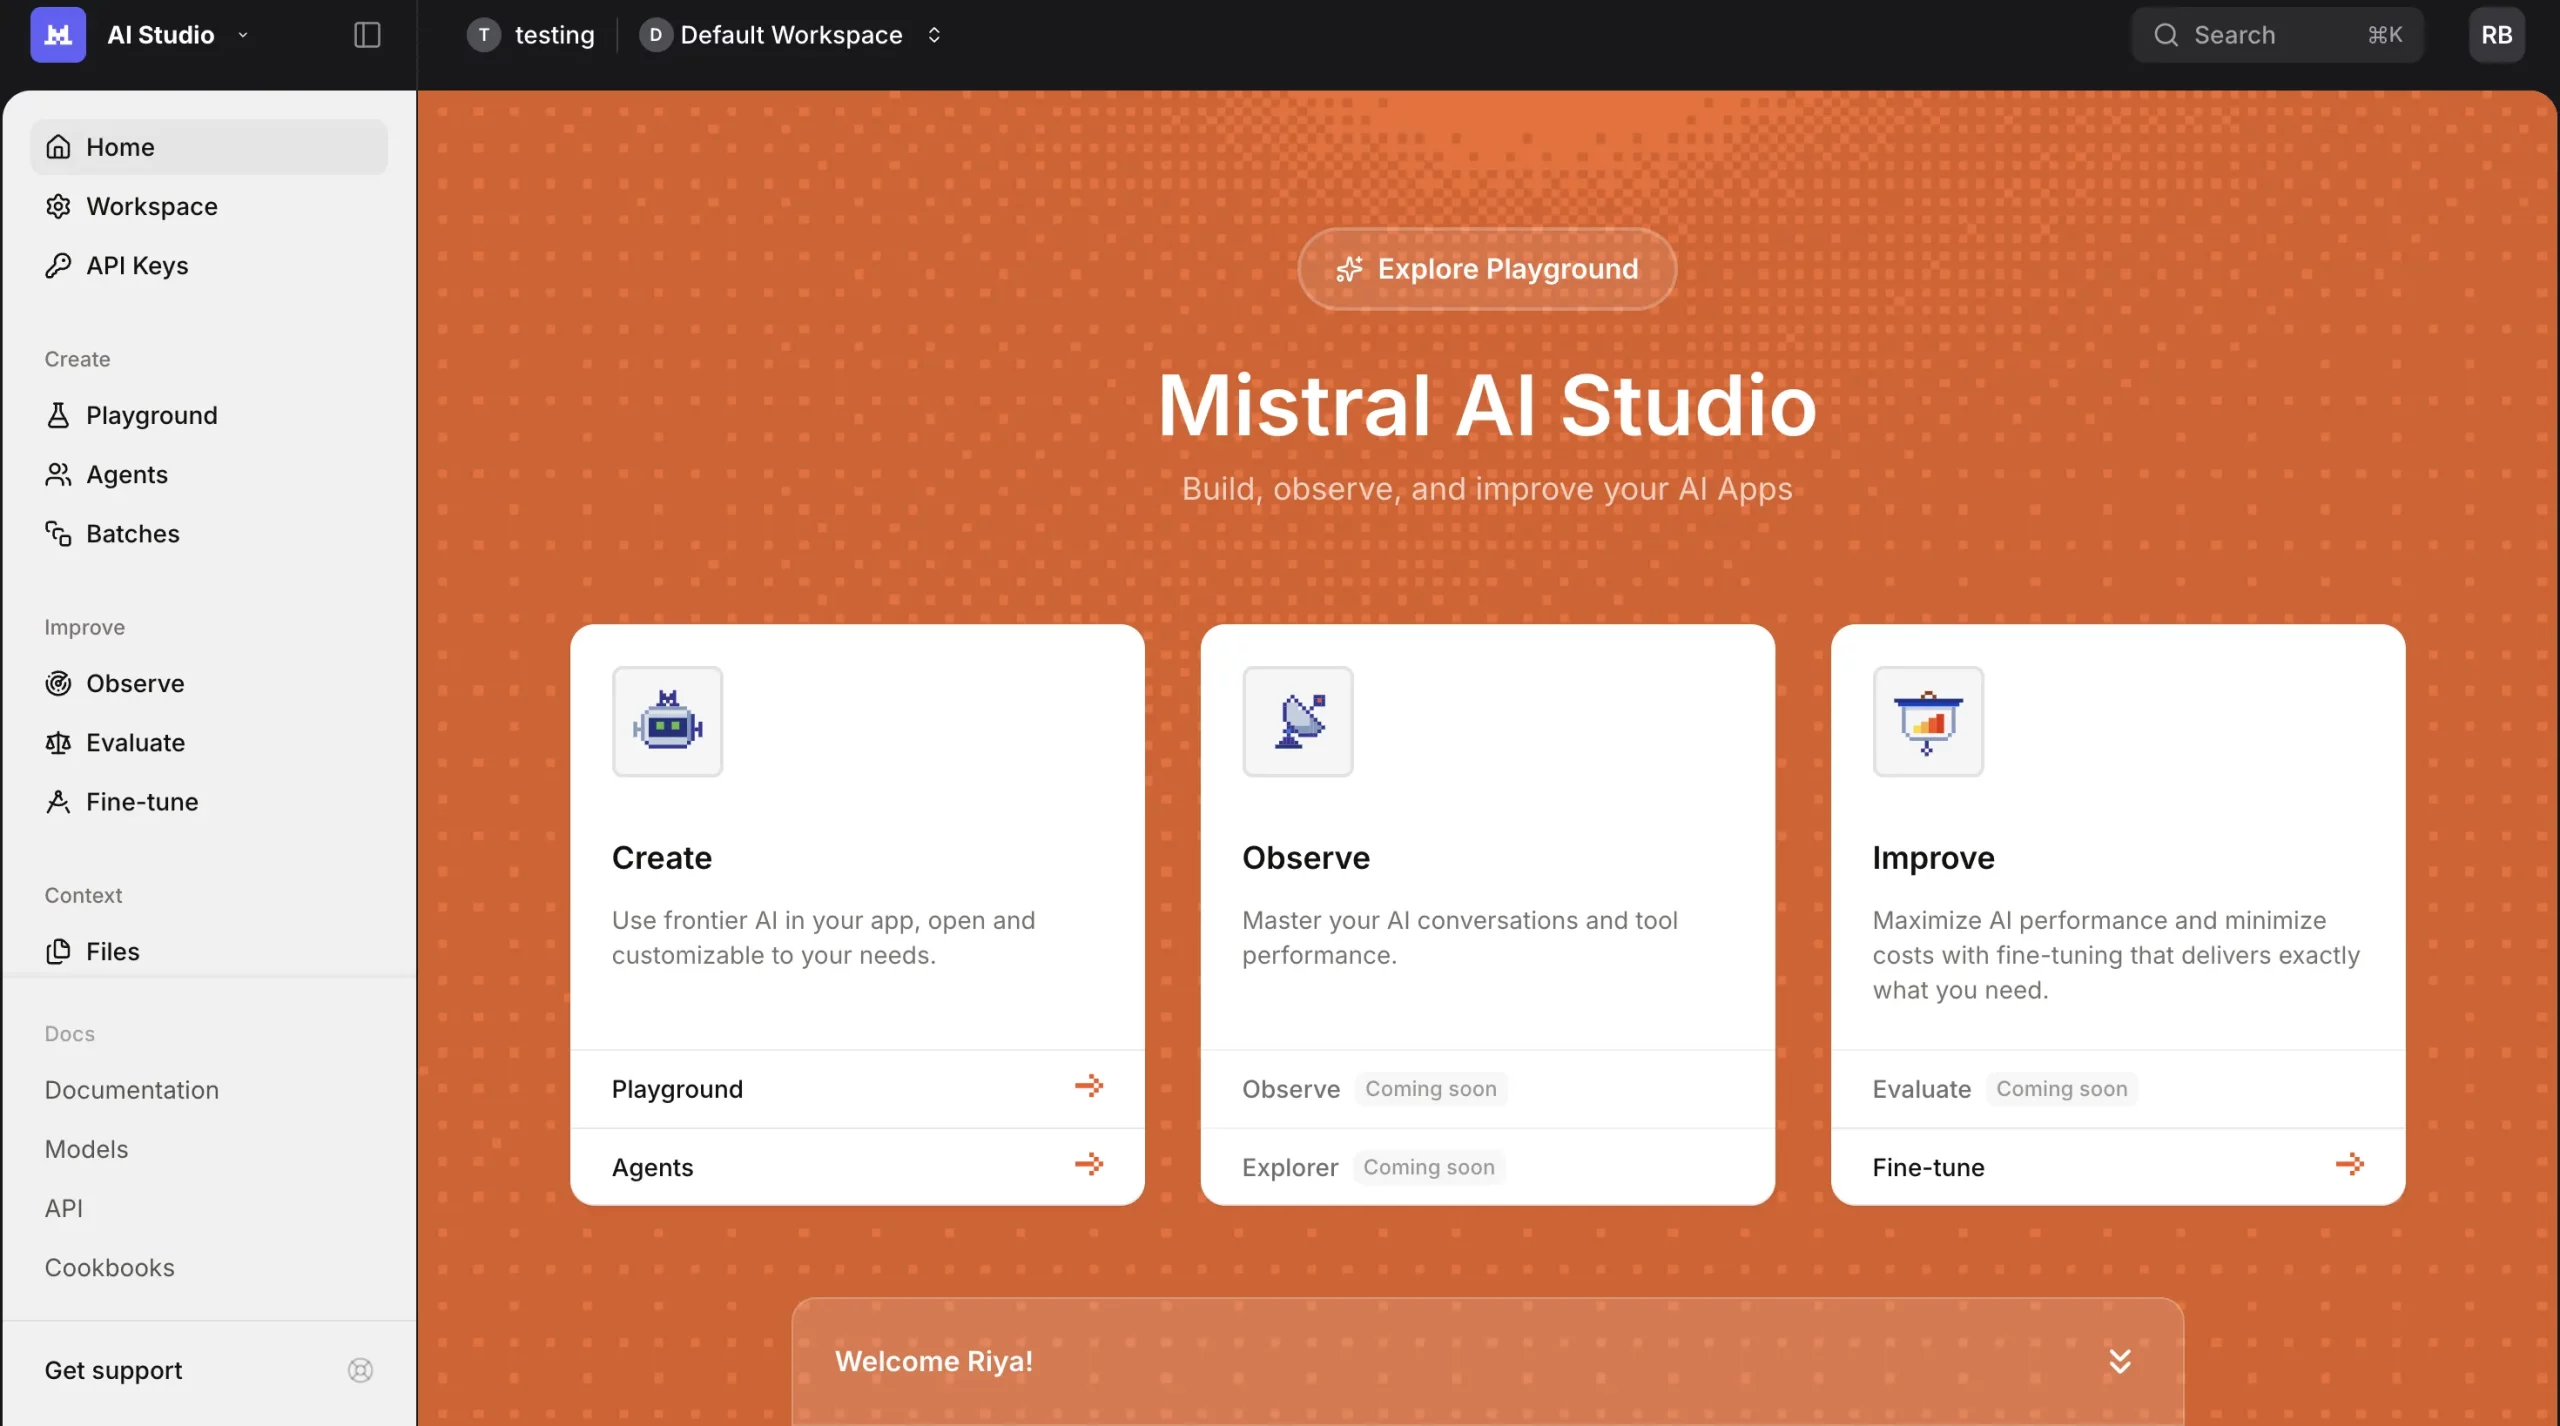Image resolution: width=2560 pixels, height=1426 pixels.
Task: Click the Explore Playground button
Action: tap(1486, 268)
